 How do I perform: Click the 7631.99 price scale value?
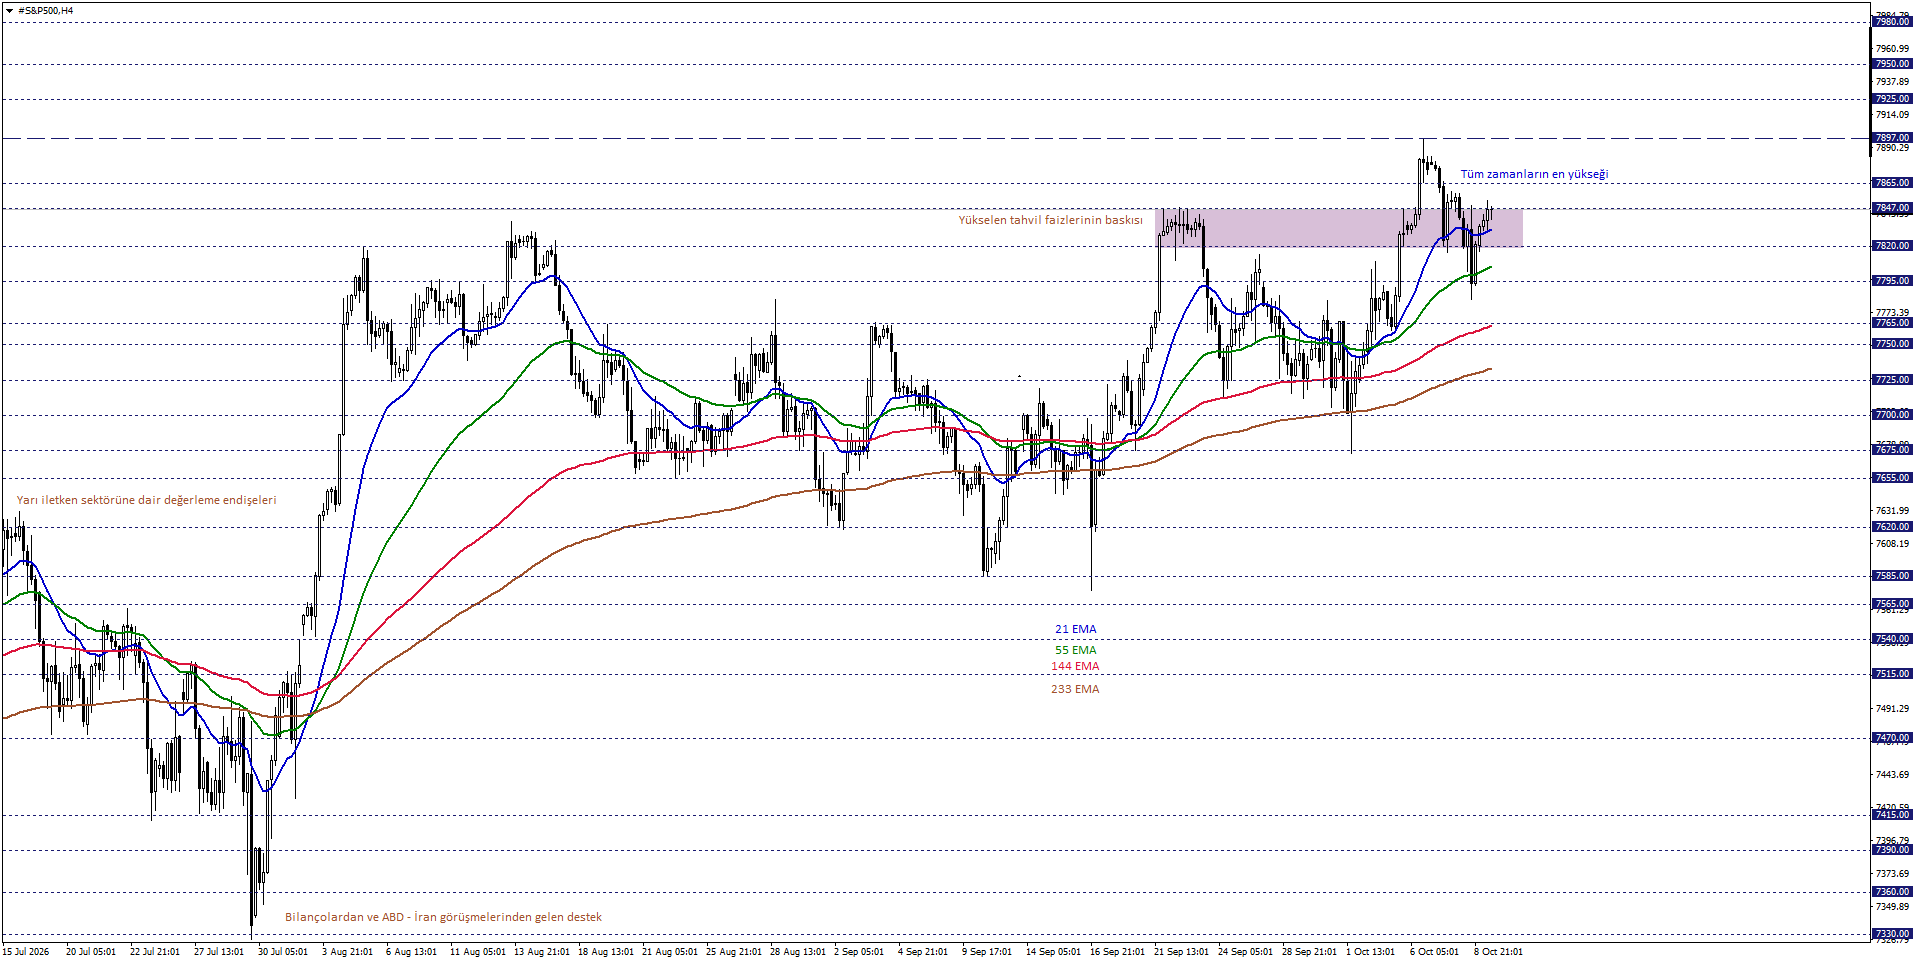coord(1892,511)
